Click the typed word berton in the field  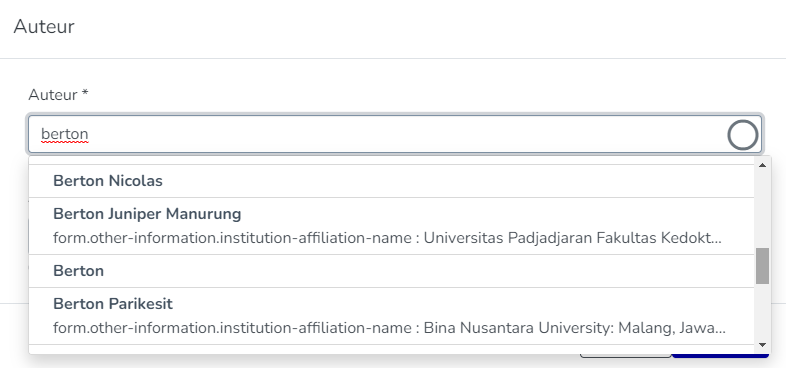click(x=65, y=134)
